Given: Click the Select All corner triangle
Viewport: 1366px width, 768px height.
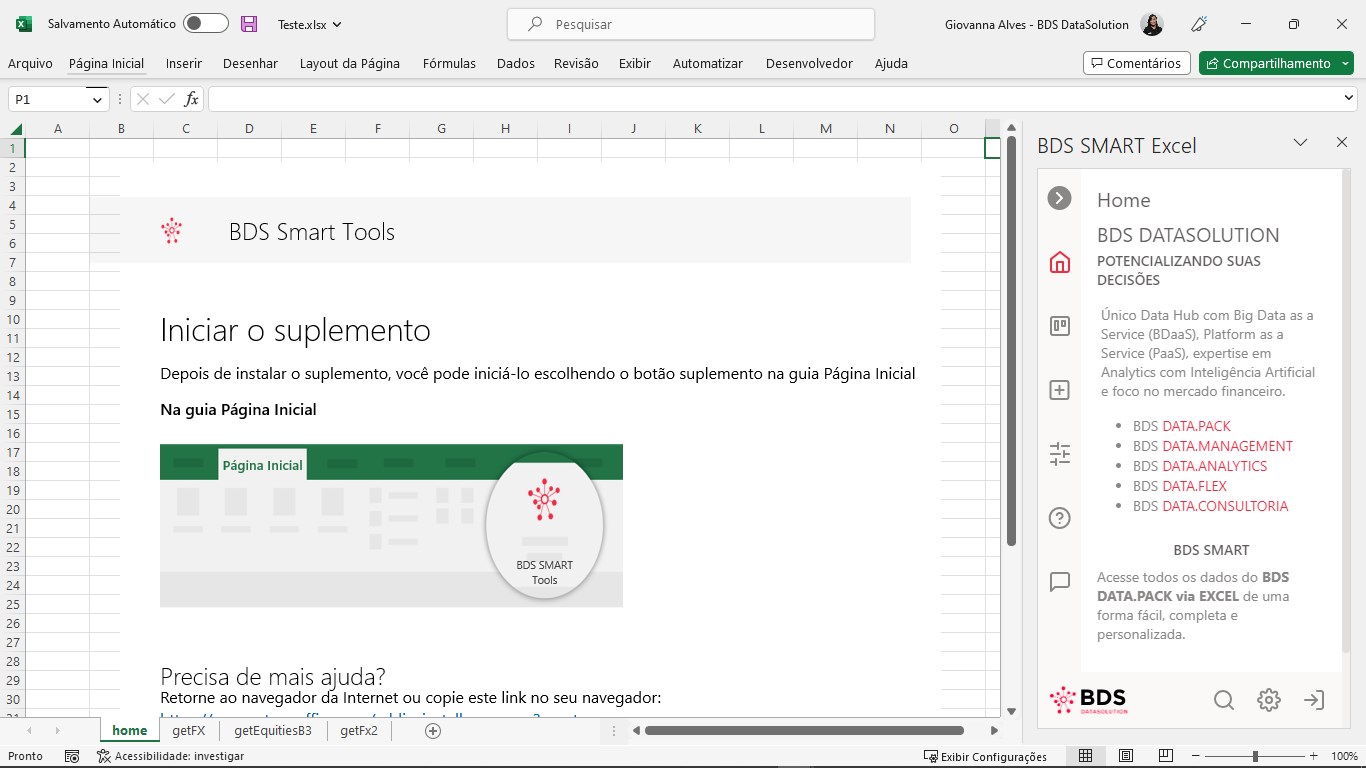Looking at the screenshot, I should [x=15, y=128].
